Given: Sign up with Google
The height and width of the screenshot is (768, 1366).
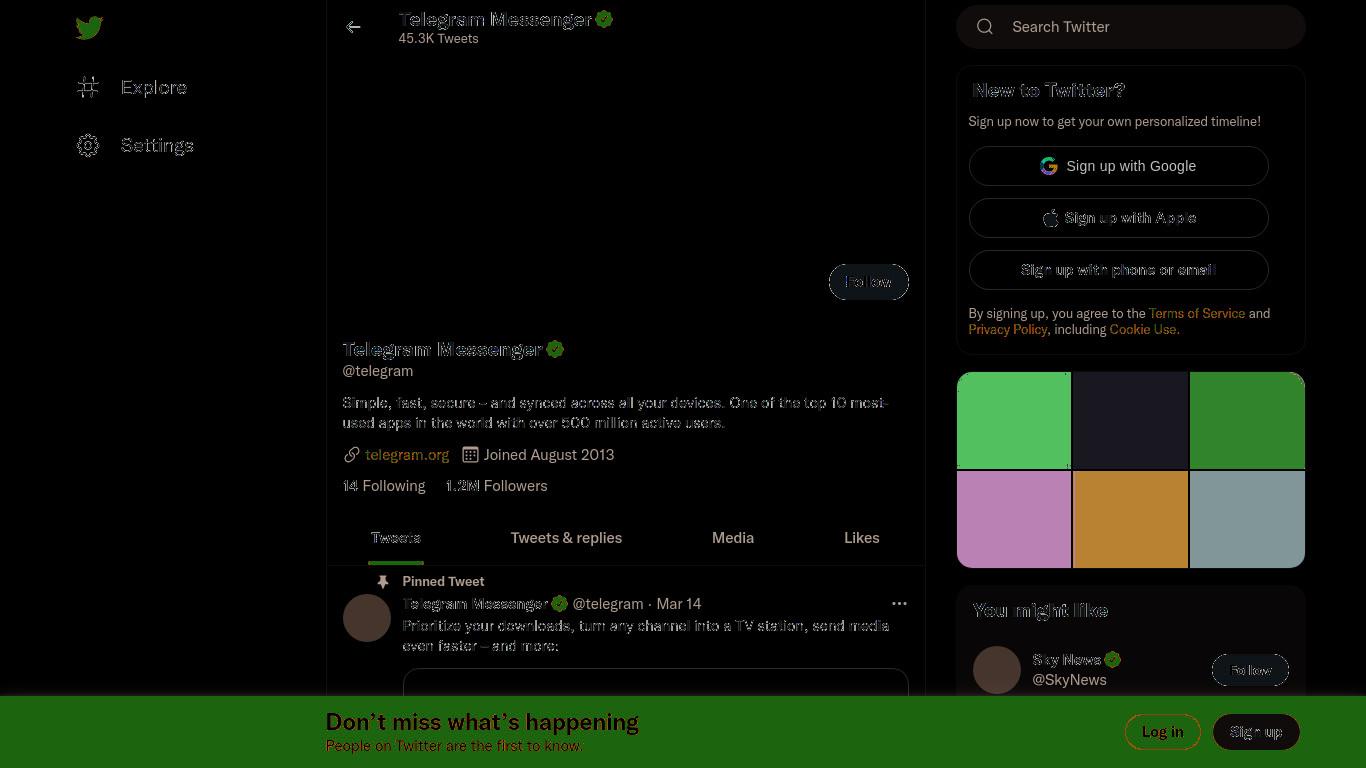Looking at the screenshot, I should pyautogui.click(x=1119, y=166).
